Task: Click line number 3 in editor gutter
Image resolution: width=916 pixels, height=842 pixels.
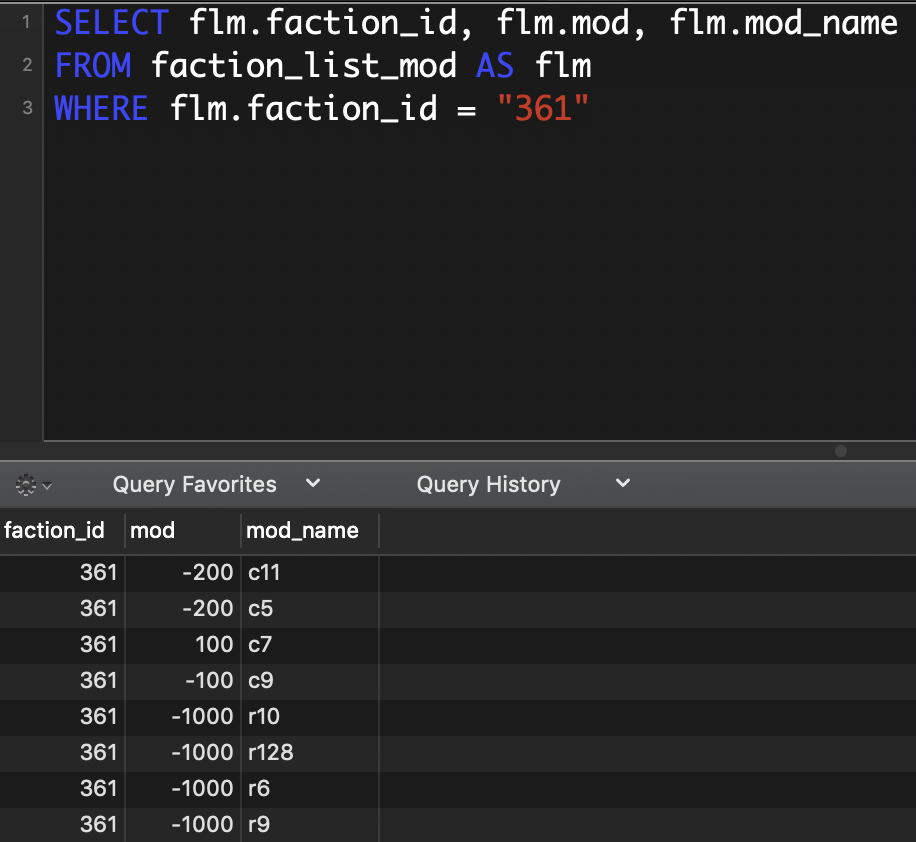Action: (x=25, y=108)
